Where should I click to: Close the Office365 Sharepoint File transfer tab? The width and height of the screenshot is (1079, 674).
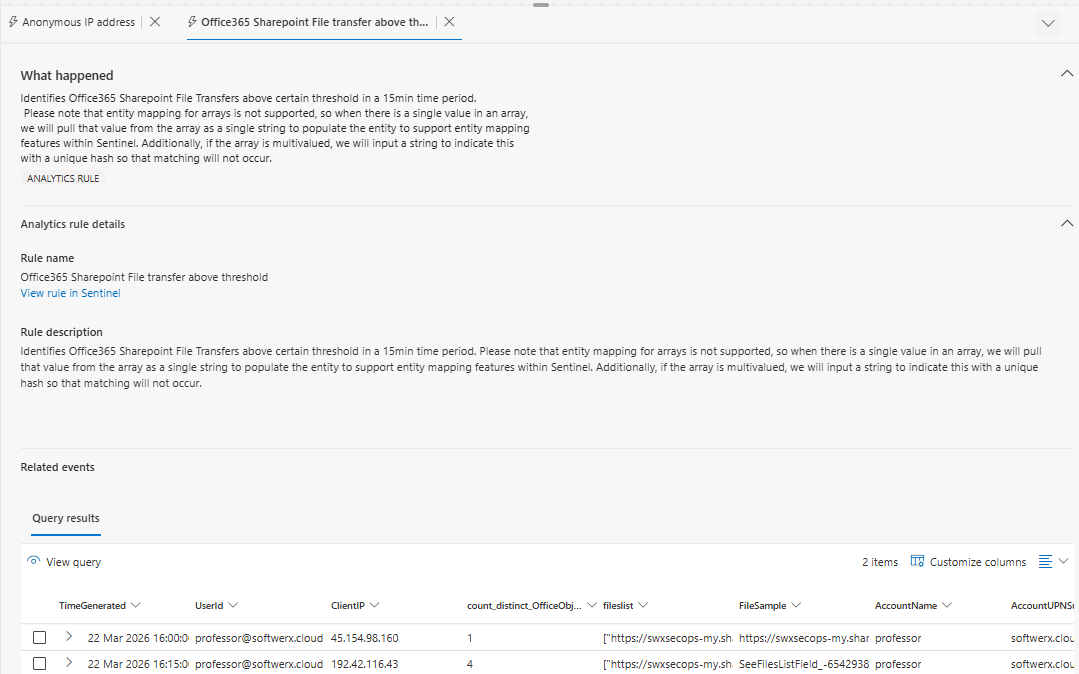449,22
